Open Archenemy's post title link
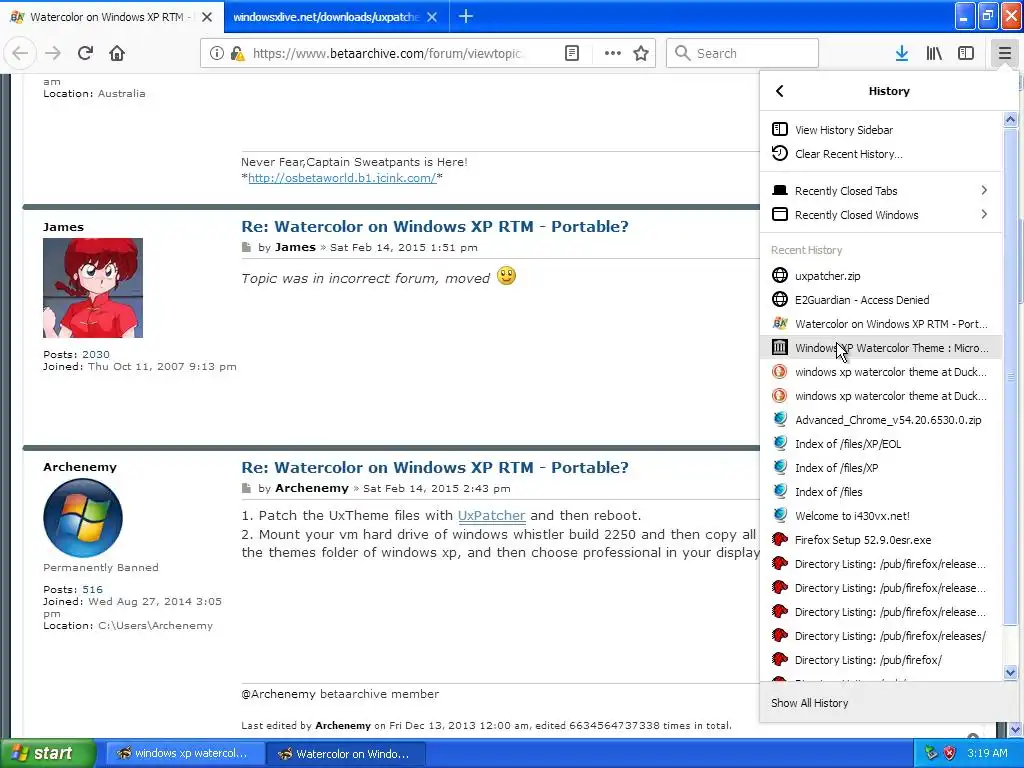1024x768 pixels. pyautogui.click(x=435, y=468)
